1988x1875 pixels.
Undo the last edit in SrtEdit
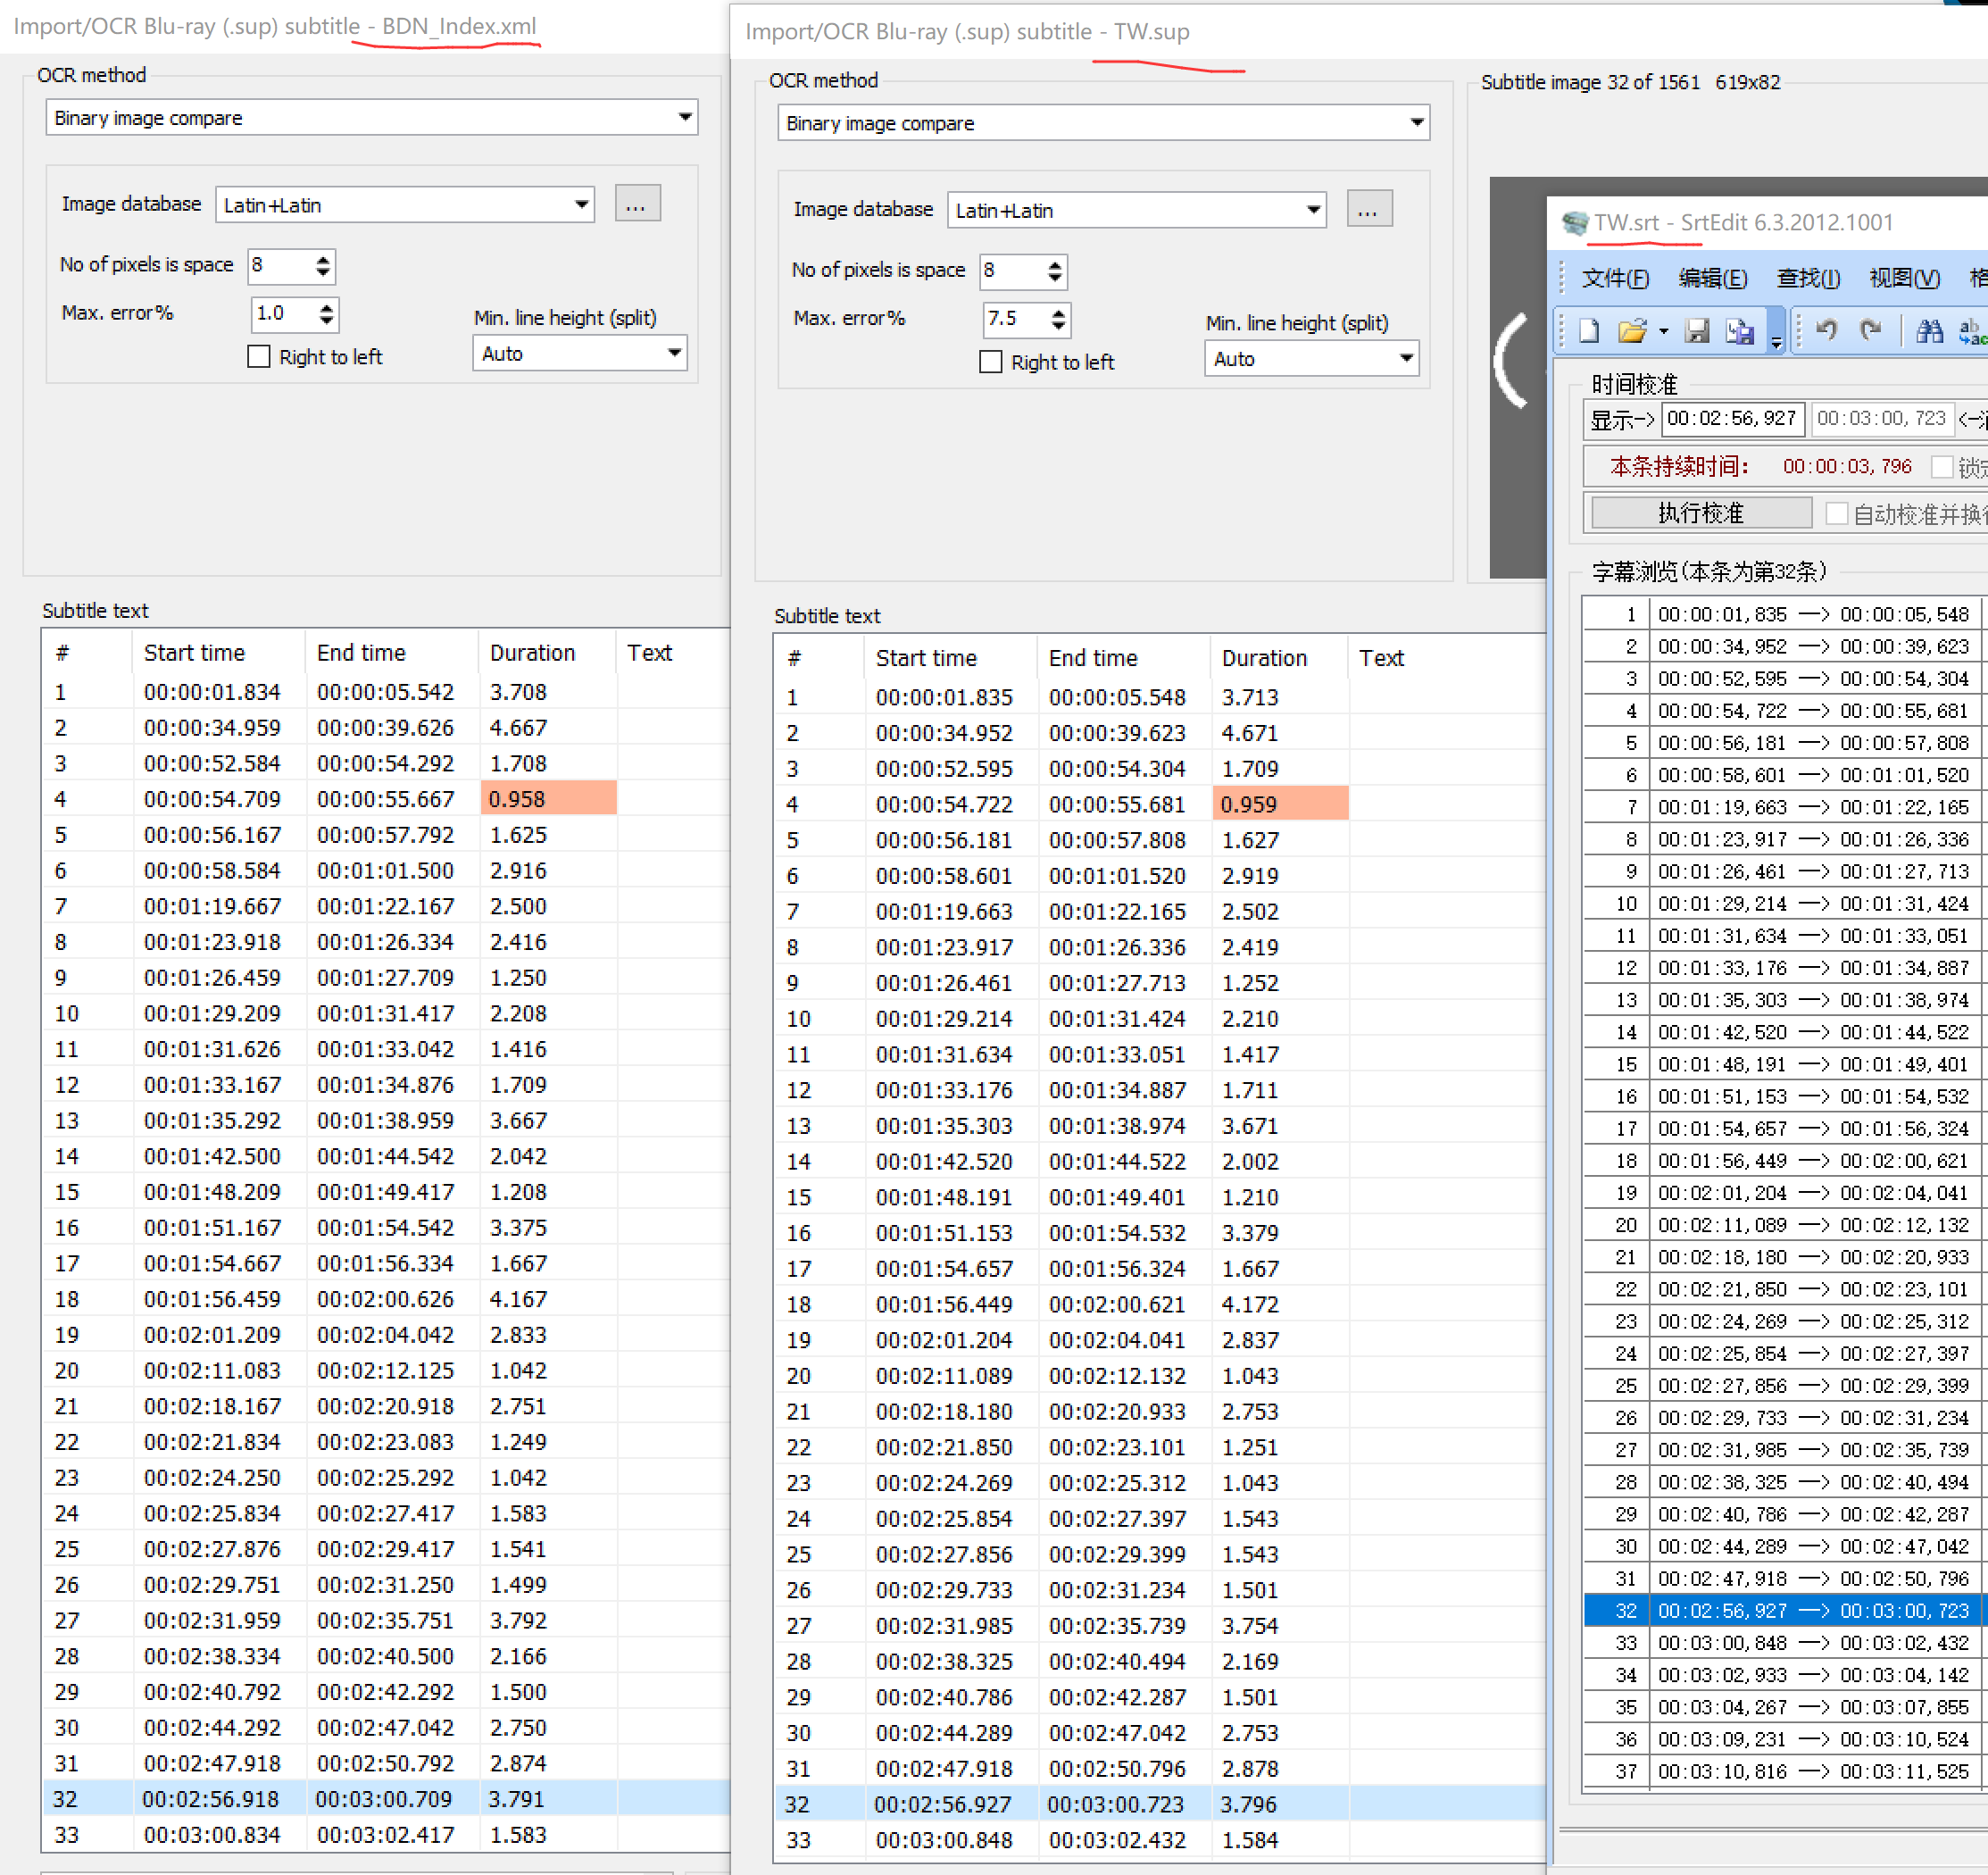click(1827, 331)
